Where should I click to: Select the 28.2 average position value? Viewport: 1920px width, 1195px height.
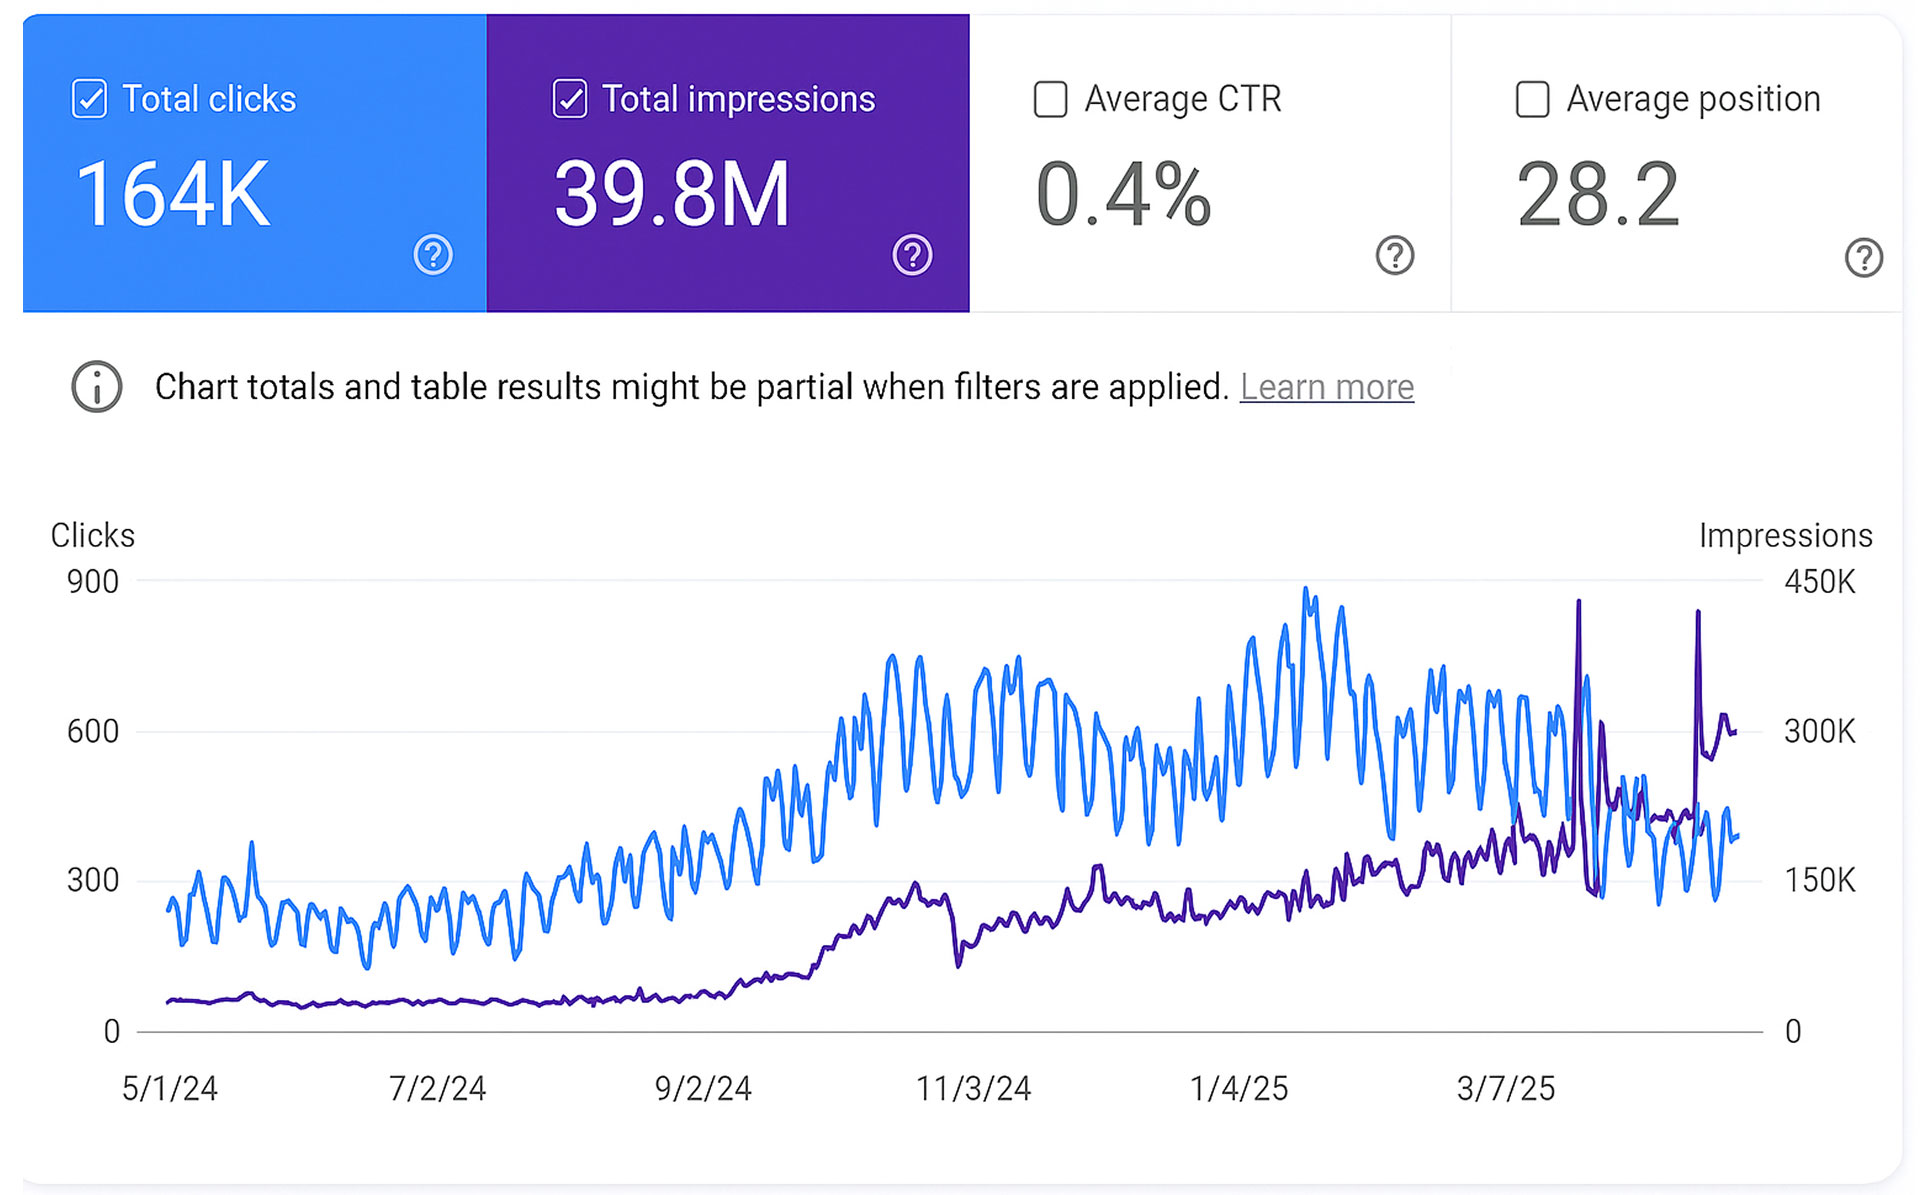[x=1598, y=194]
